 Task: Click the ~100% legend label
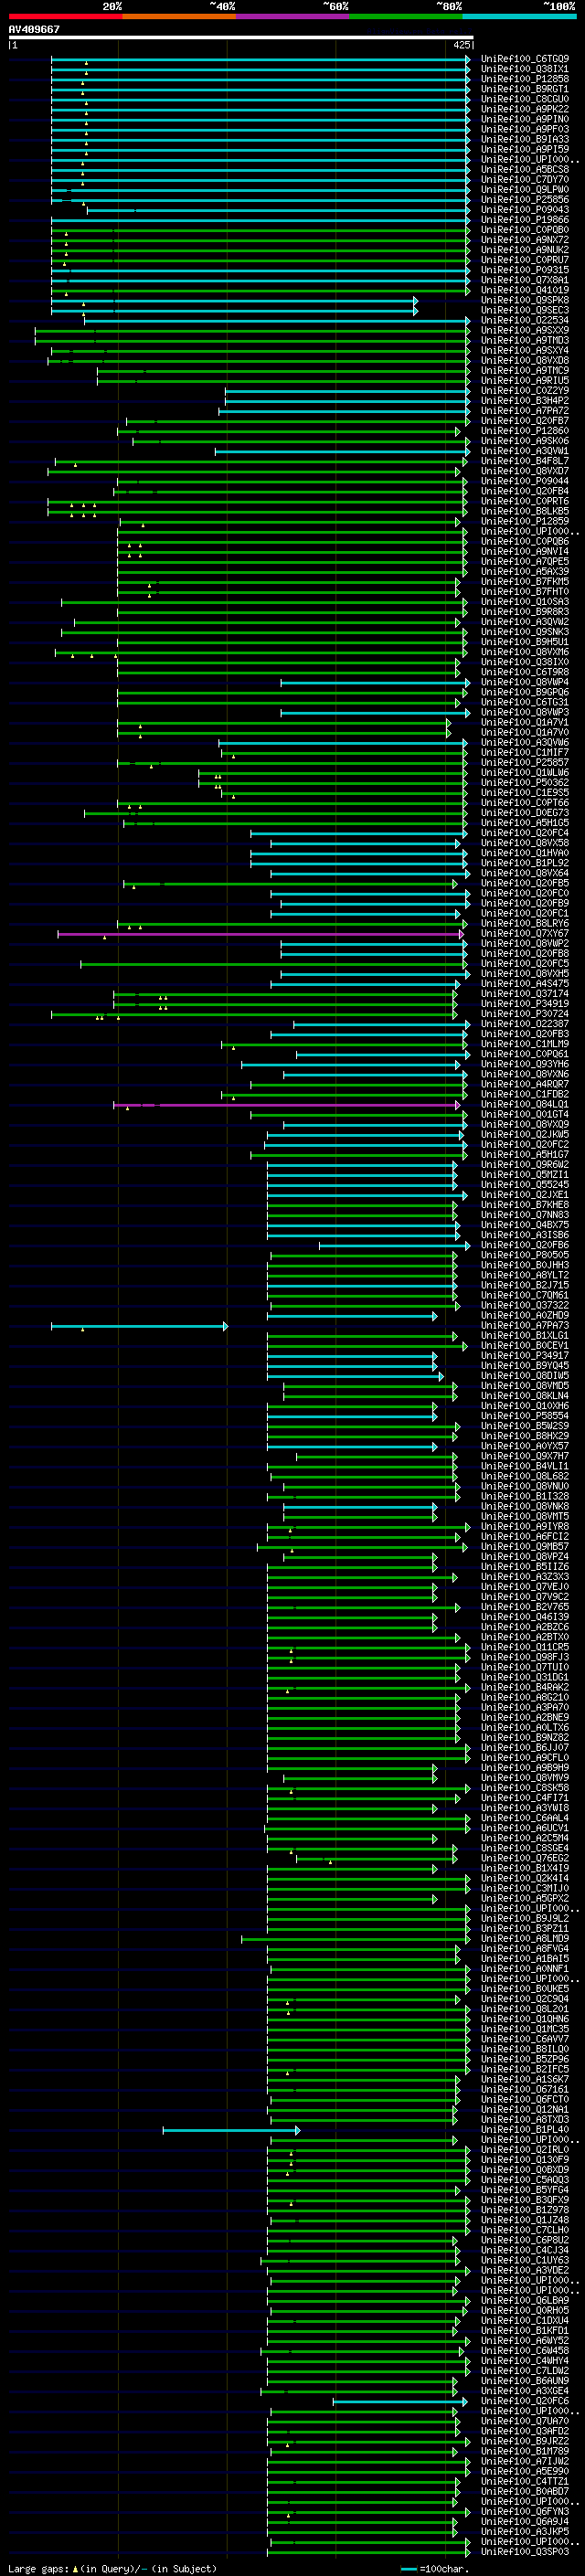(x=560, y=6)
